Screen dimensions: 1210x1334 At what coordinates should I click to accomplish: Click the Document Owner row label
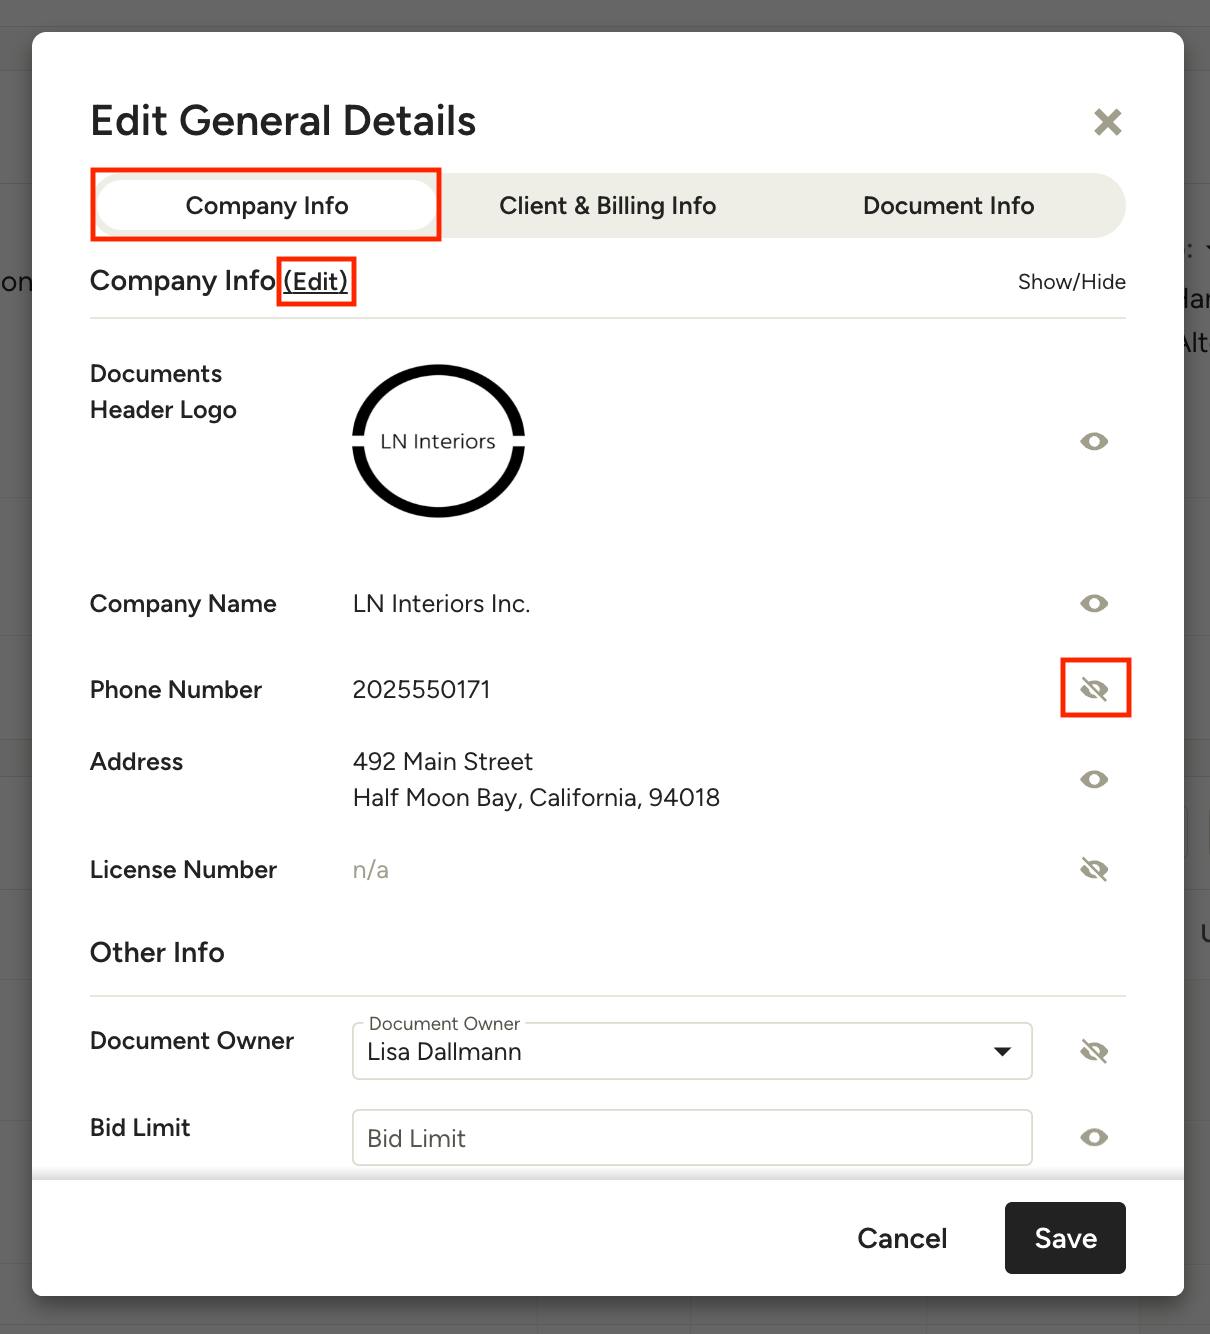192,1041
